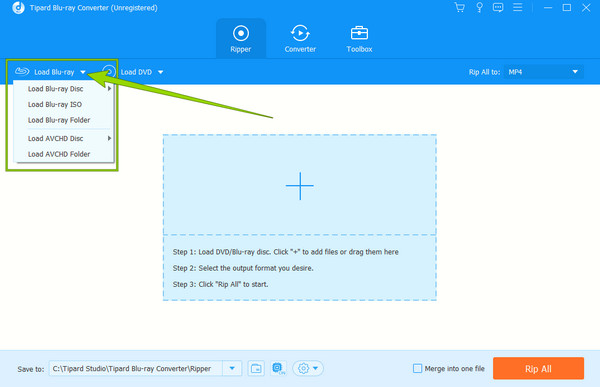Collapse the Load Blu-ray dropdown arrow
The image size is (600, 387).
83,72
